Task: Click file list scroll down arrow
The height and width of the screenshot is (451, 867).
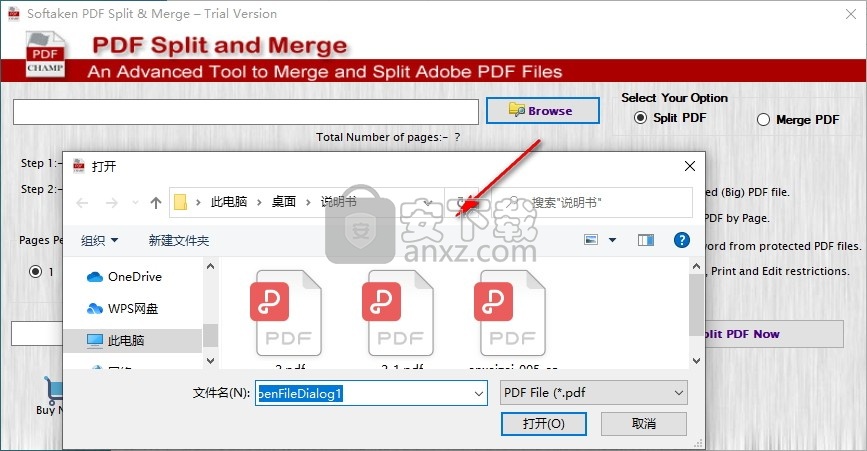Action: click(x=697, y=360)
